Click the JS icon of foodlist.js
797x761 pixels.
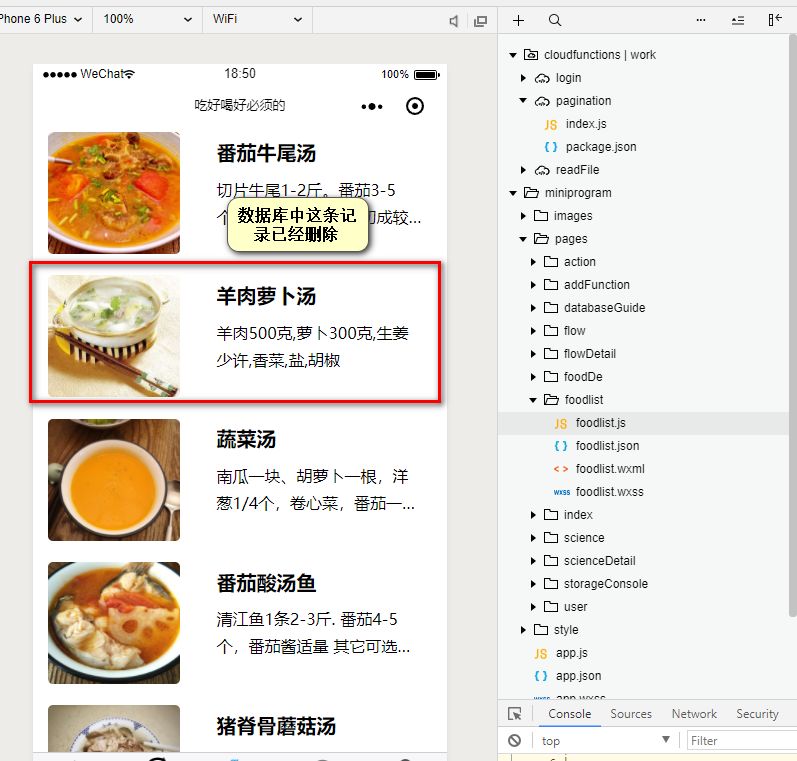tap(561, 423)
